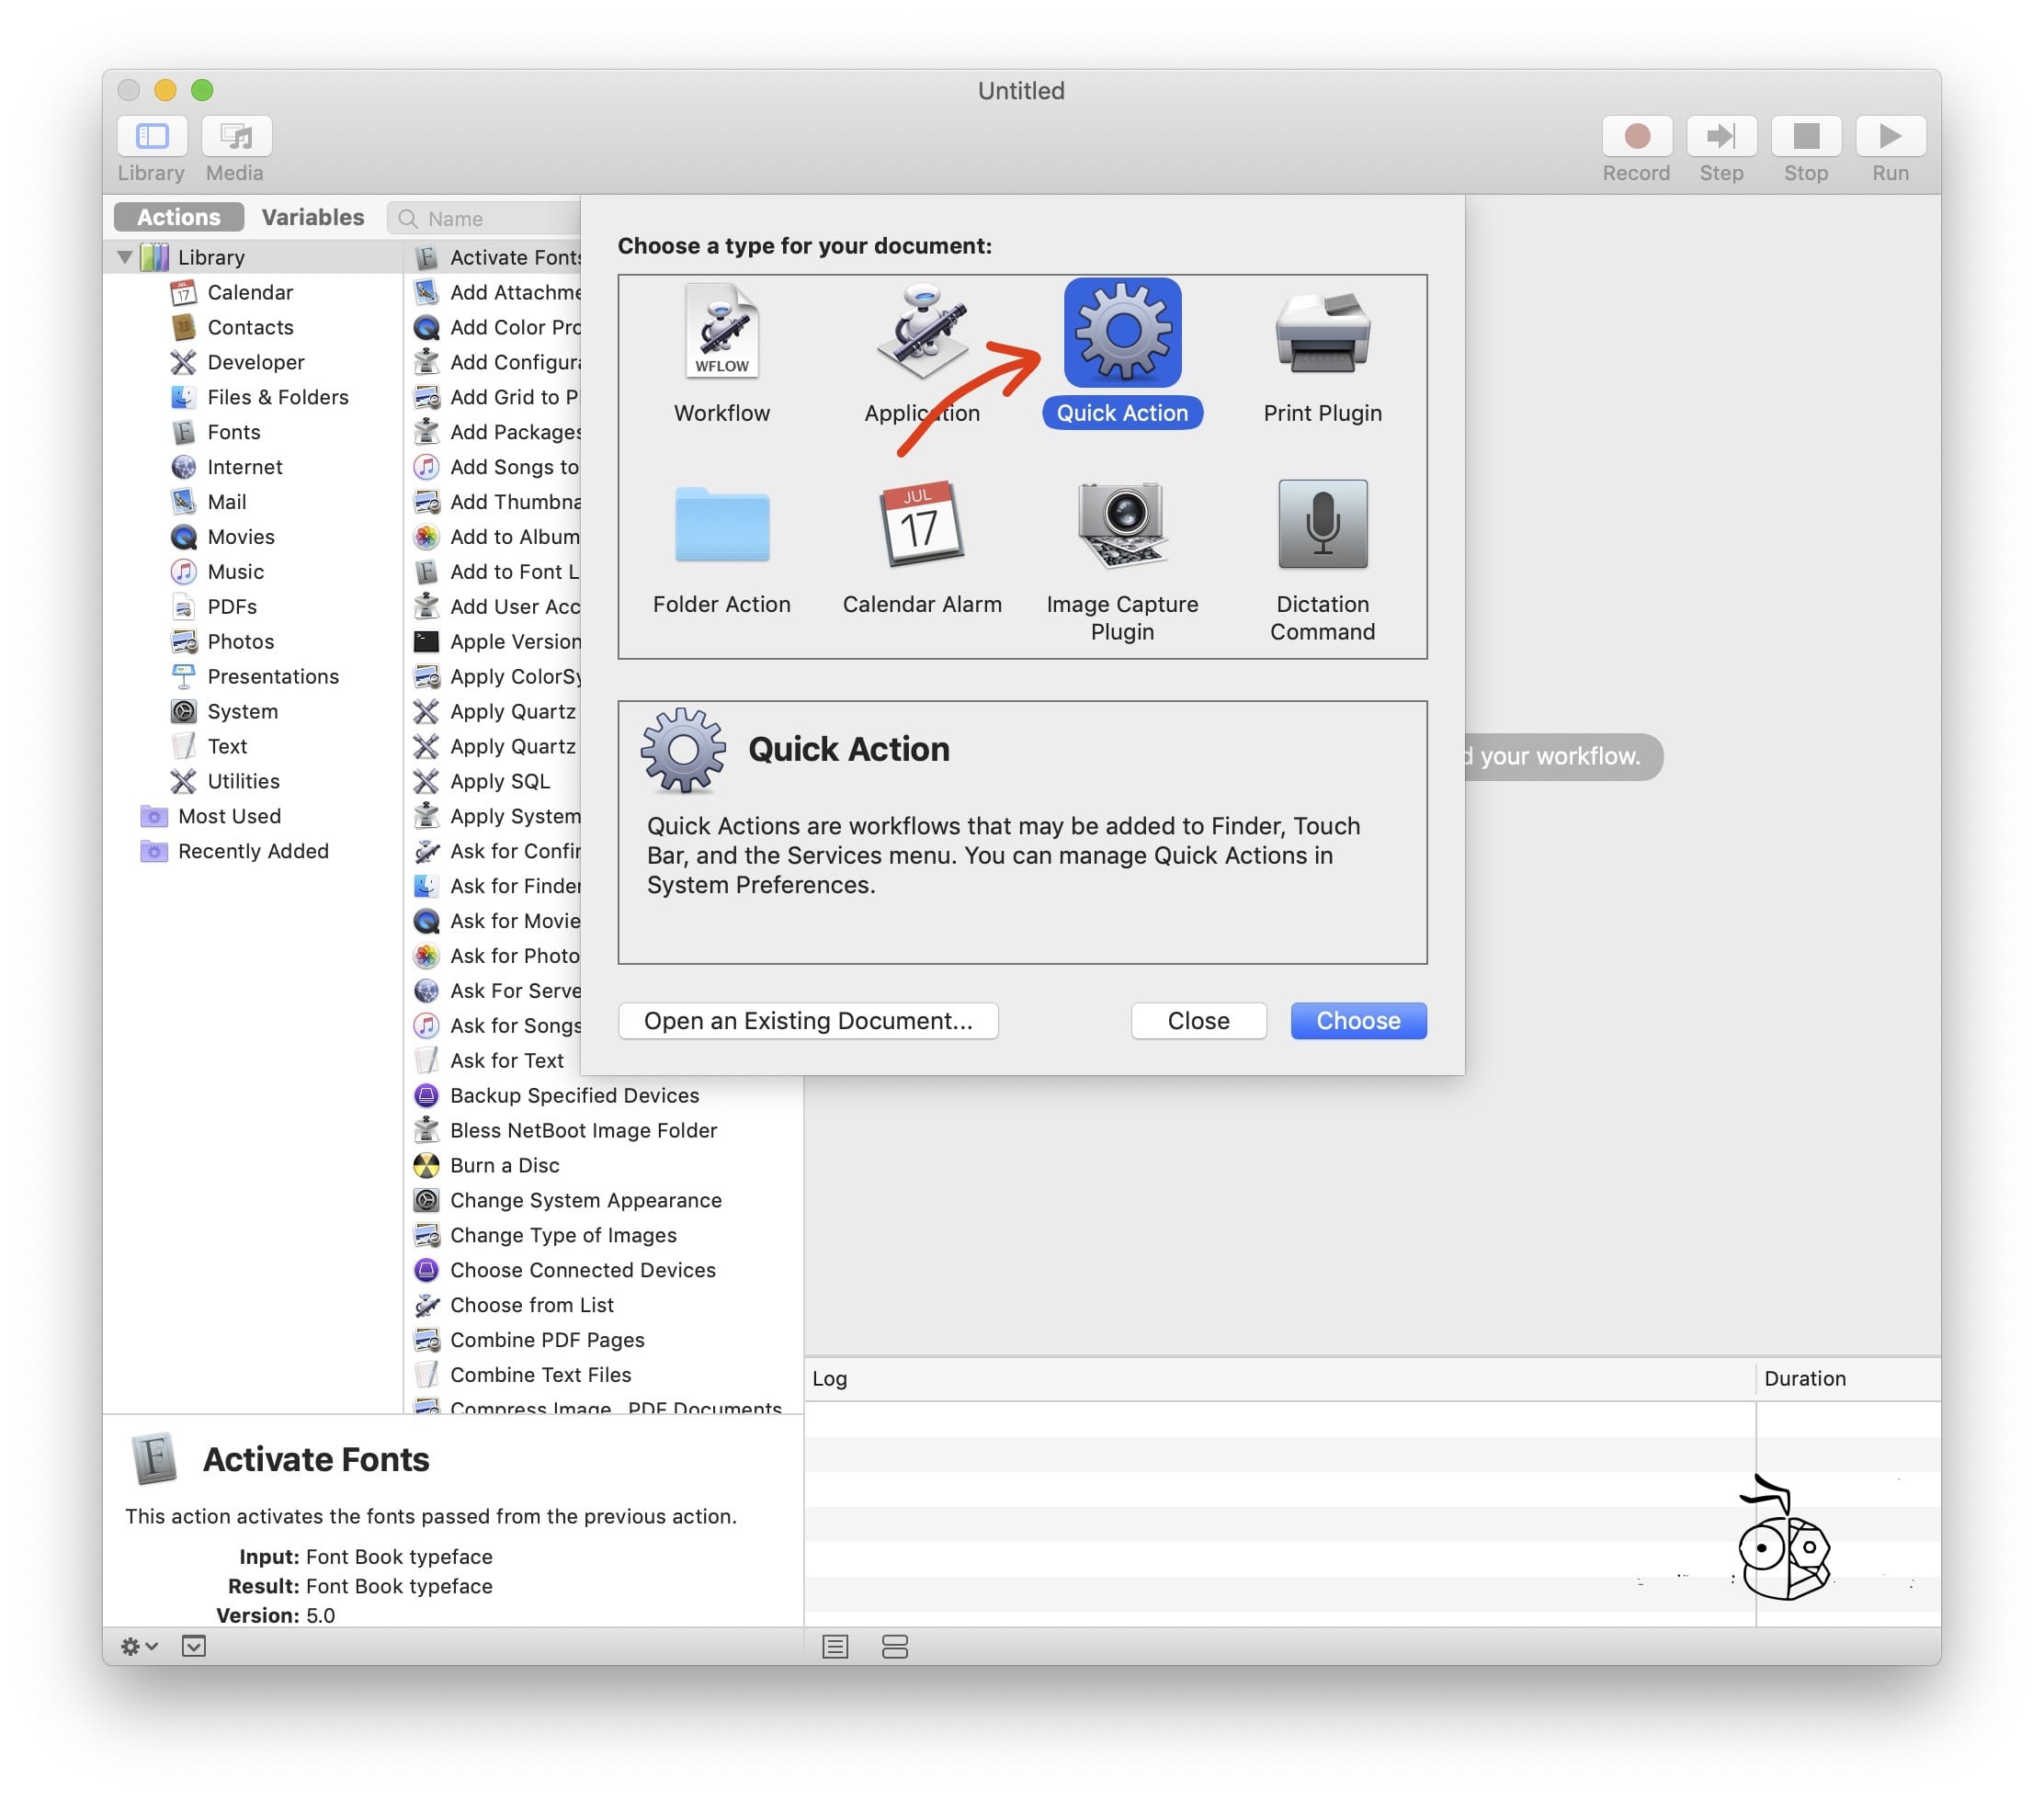Toggle list view in the Log pane
2044x1801 pixels.
[835, 1647]
